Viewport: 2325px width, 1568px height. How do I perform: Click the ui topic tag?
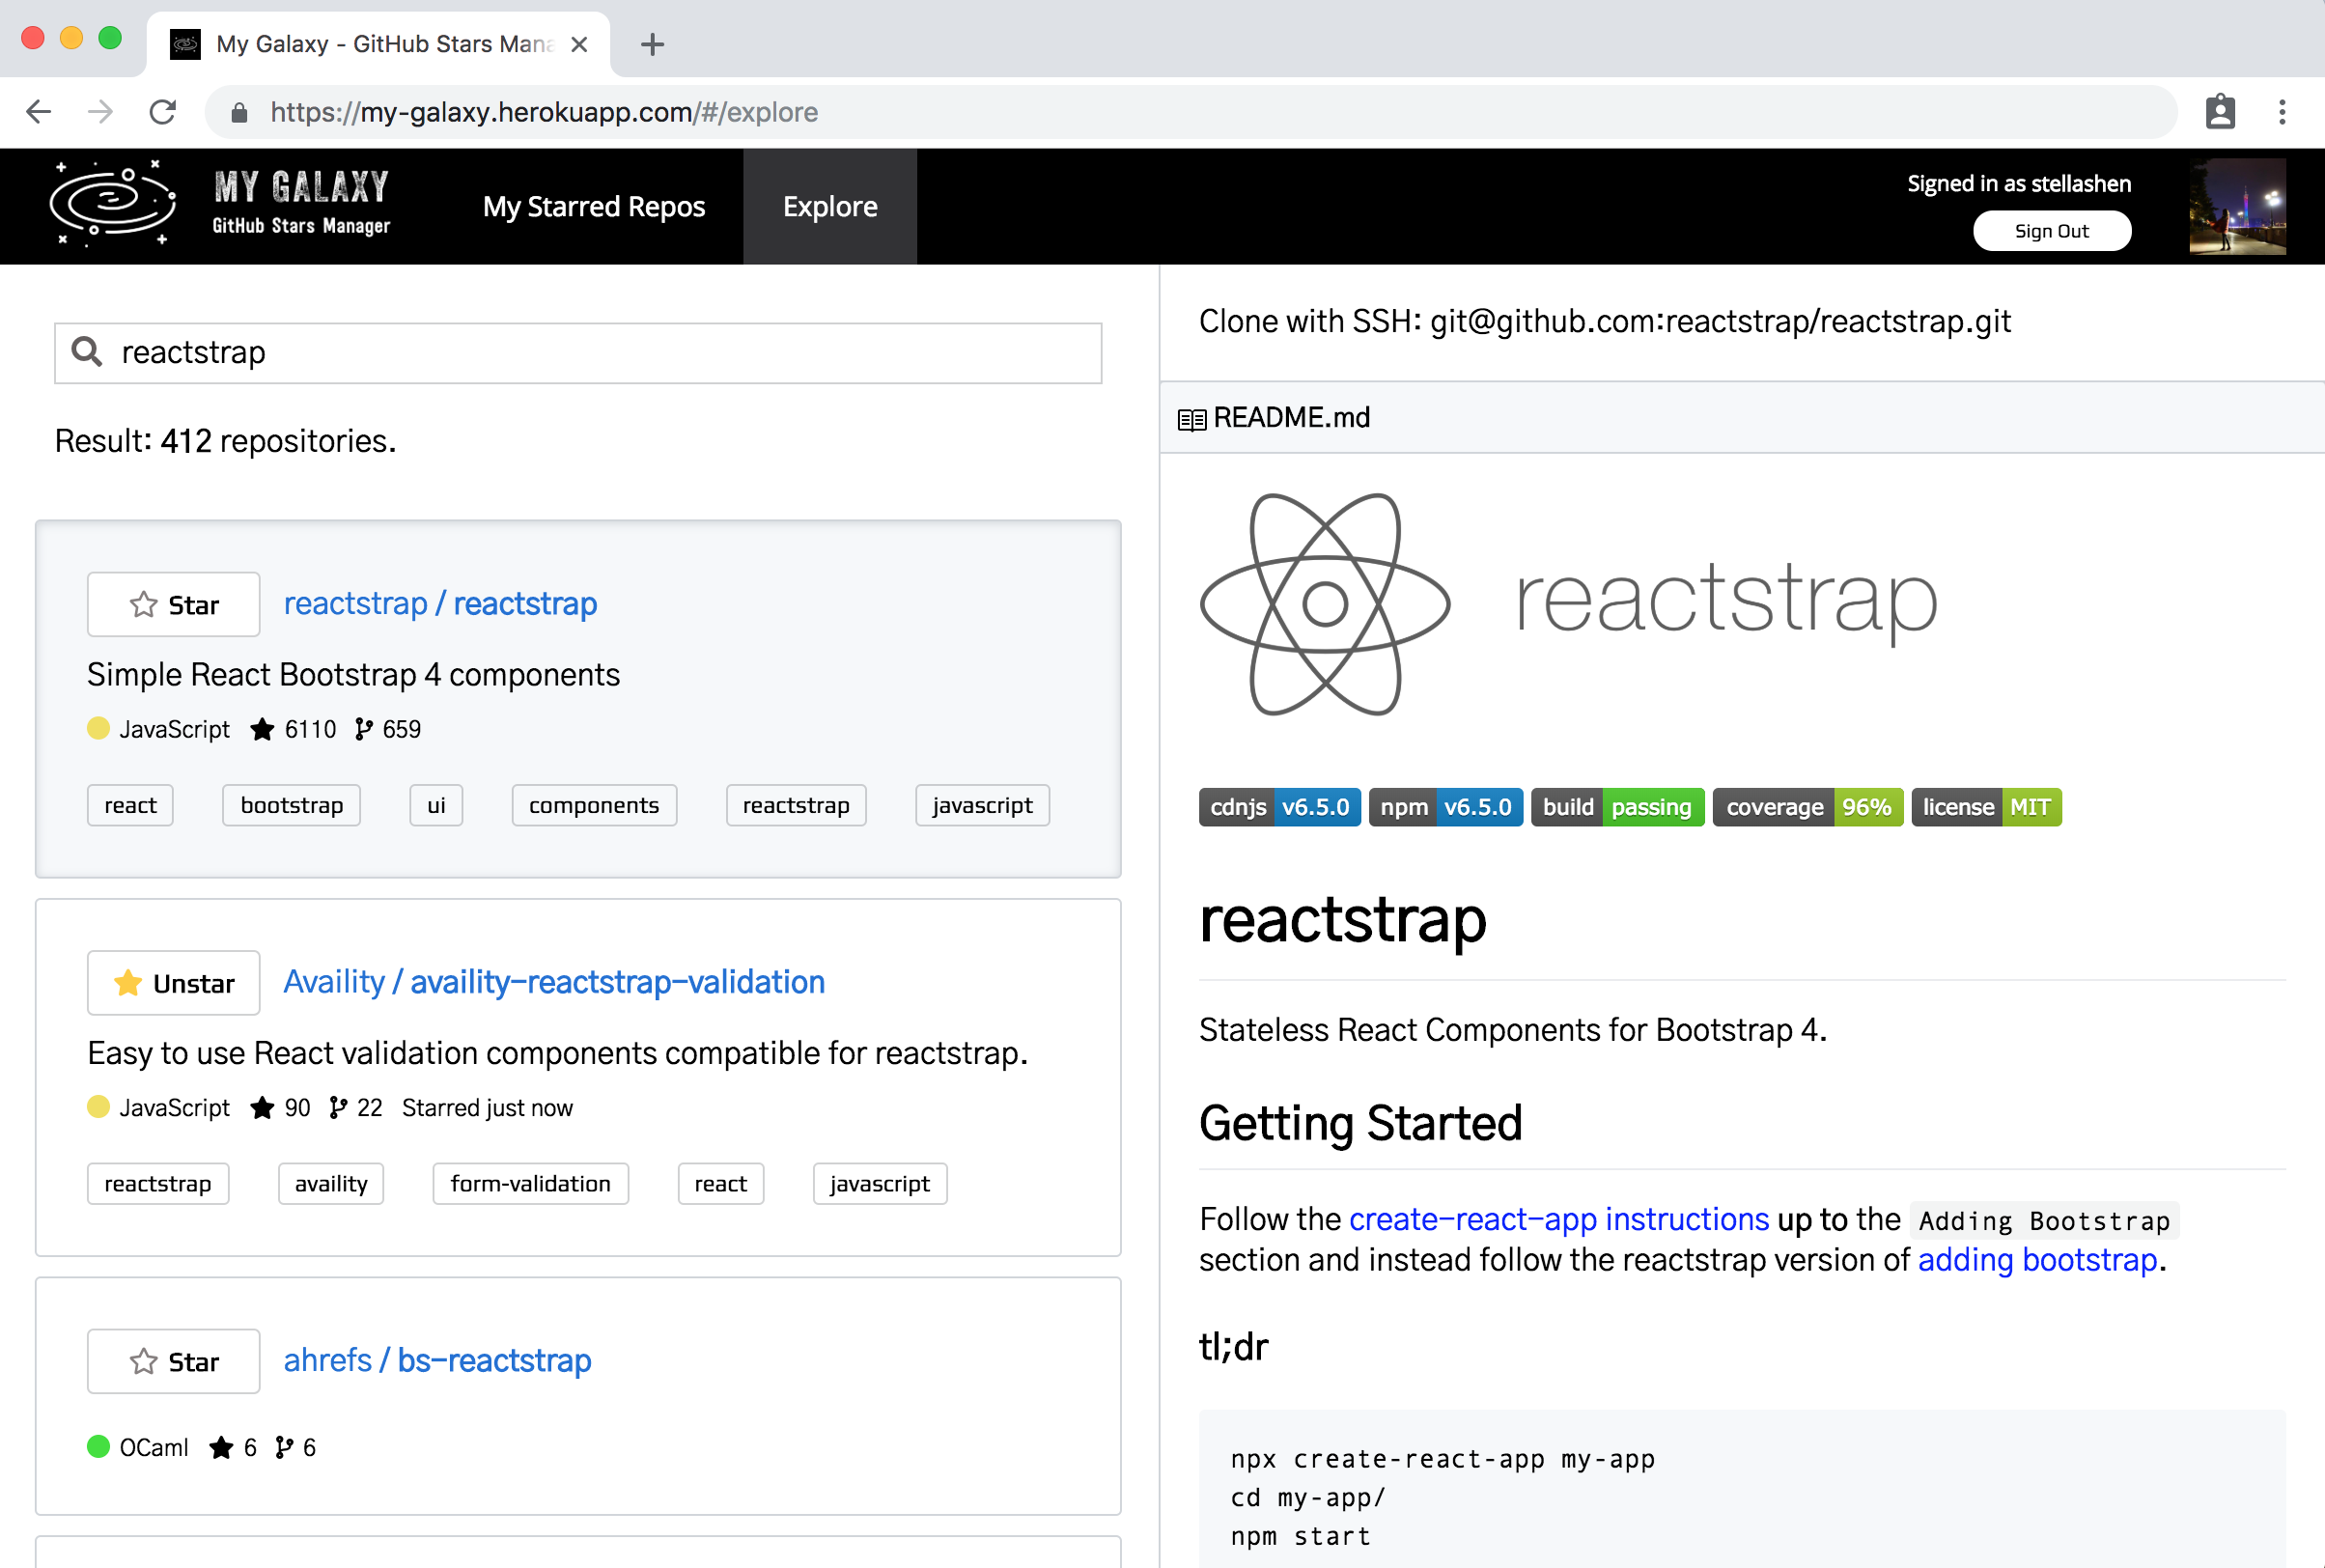click(436, 805)
